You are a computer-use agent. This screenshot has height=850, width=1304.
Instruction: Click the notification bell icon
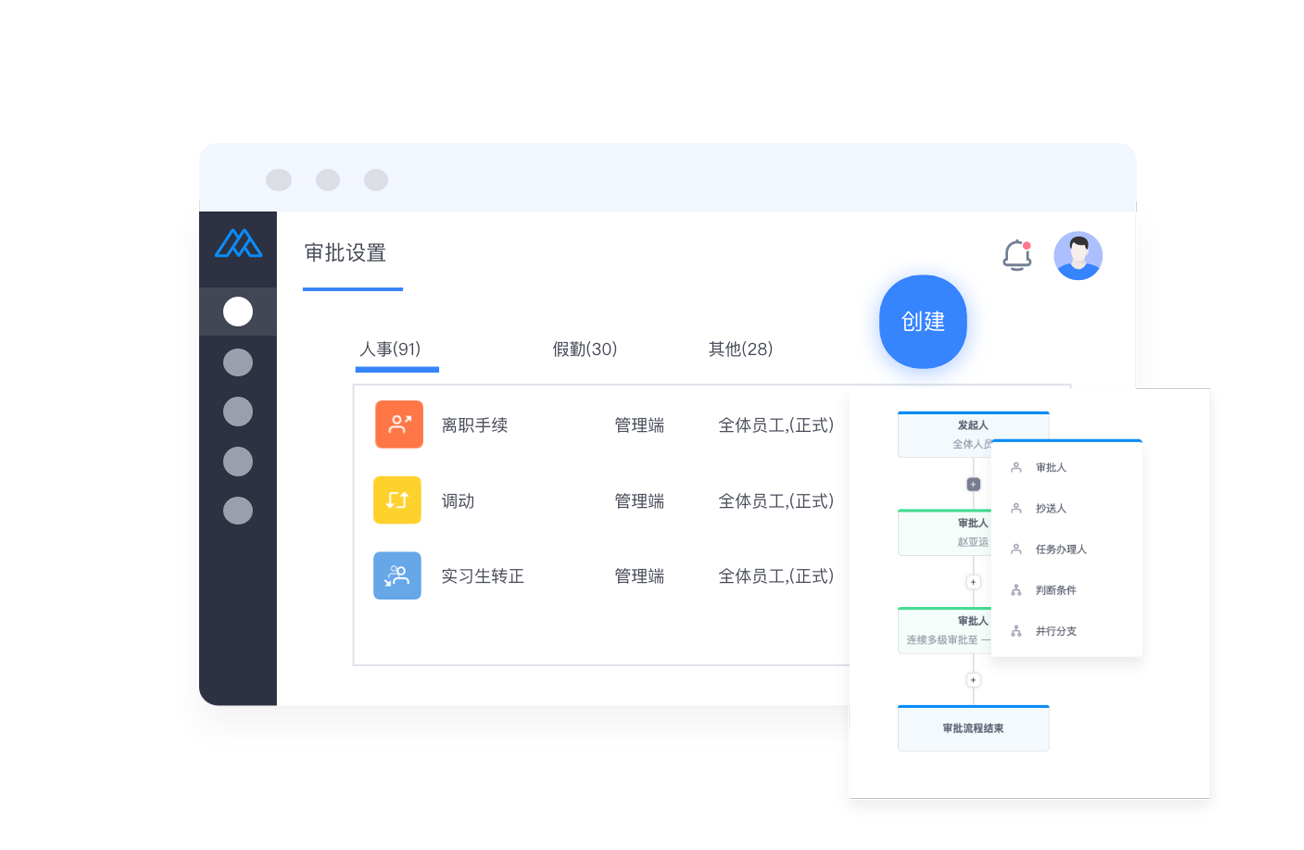1016,256
